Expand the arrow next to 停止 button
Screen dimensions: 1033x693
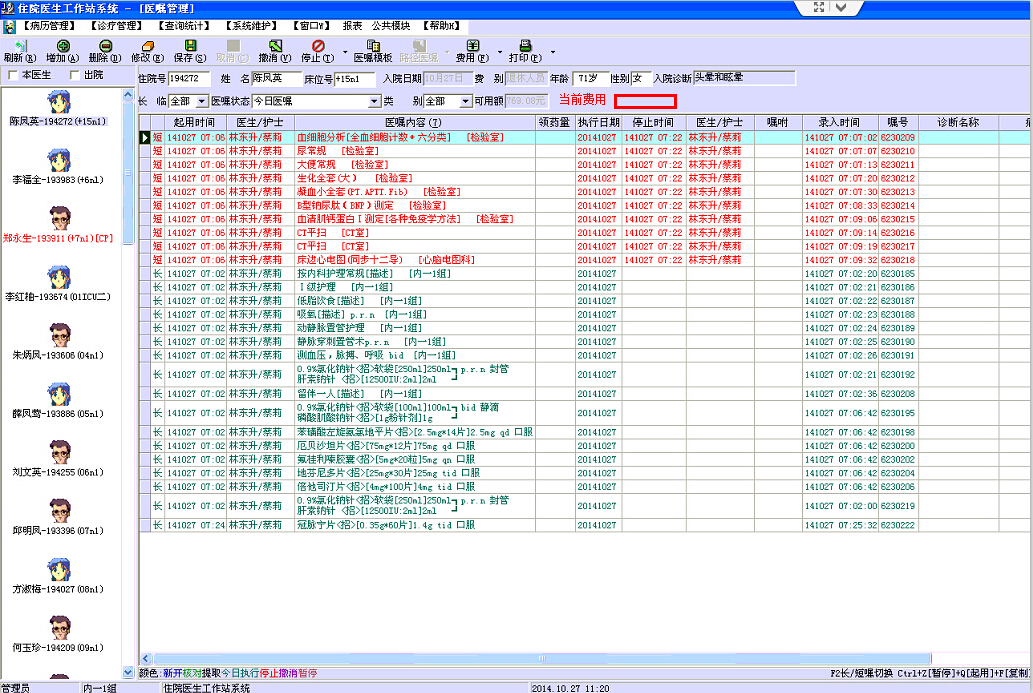pyautogui.click(x=345, y=52)
